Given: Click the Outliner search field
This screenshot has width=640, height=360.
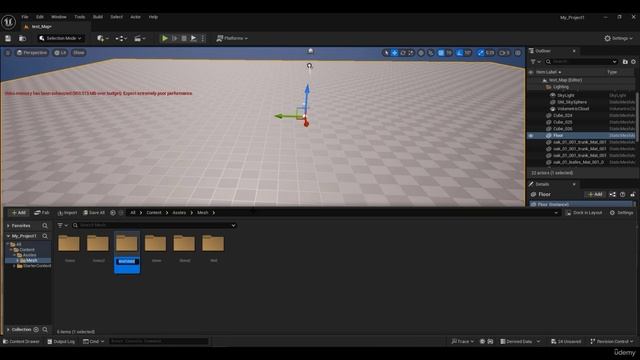Looking at the screenshot, I should pyautogui.click(x=581, y=62).
